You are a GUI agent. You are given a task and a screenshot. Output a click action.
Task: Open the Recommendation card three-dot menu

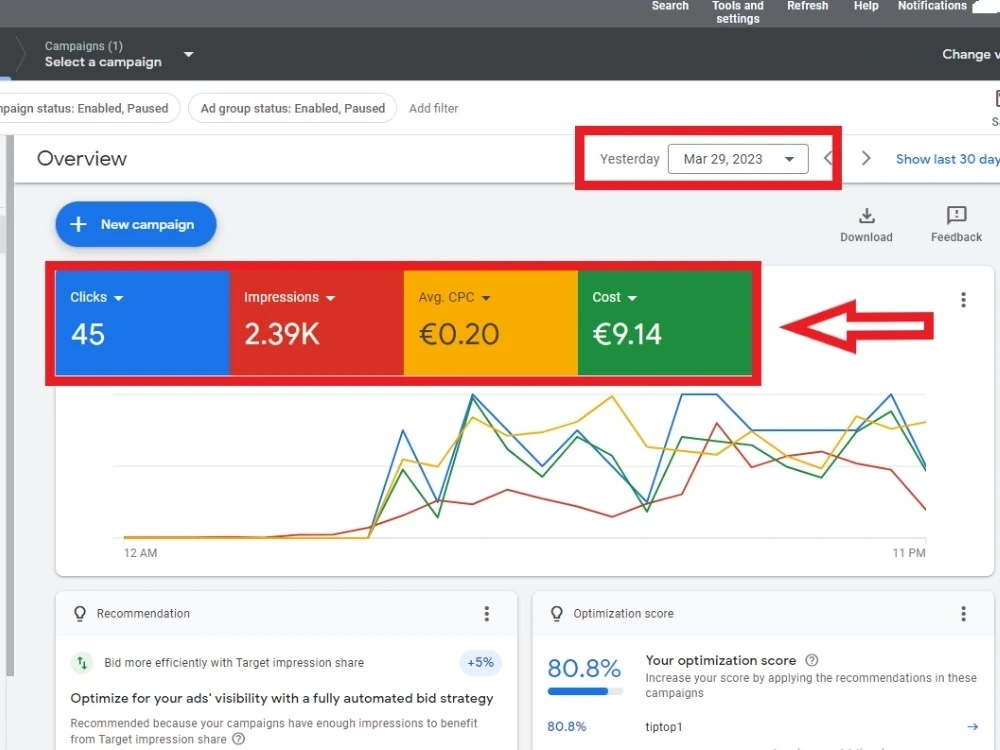(487, 614)
